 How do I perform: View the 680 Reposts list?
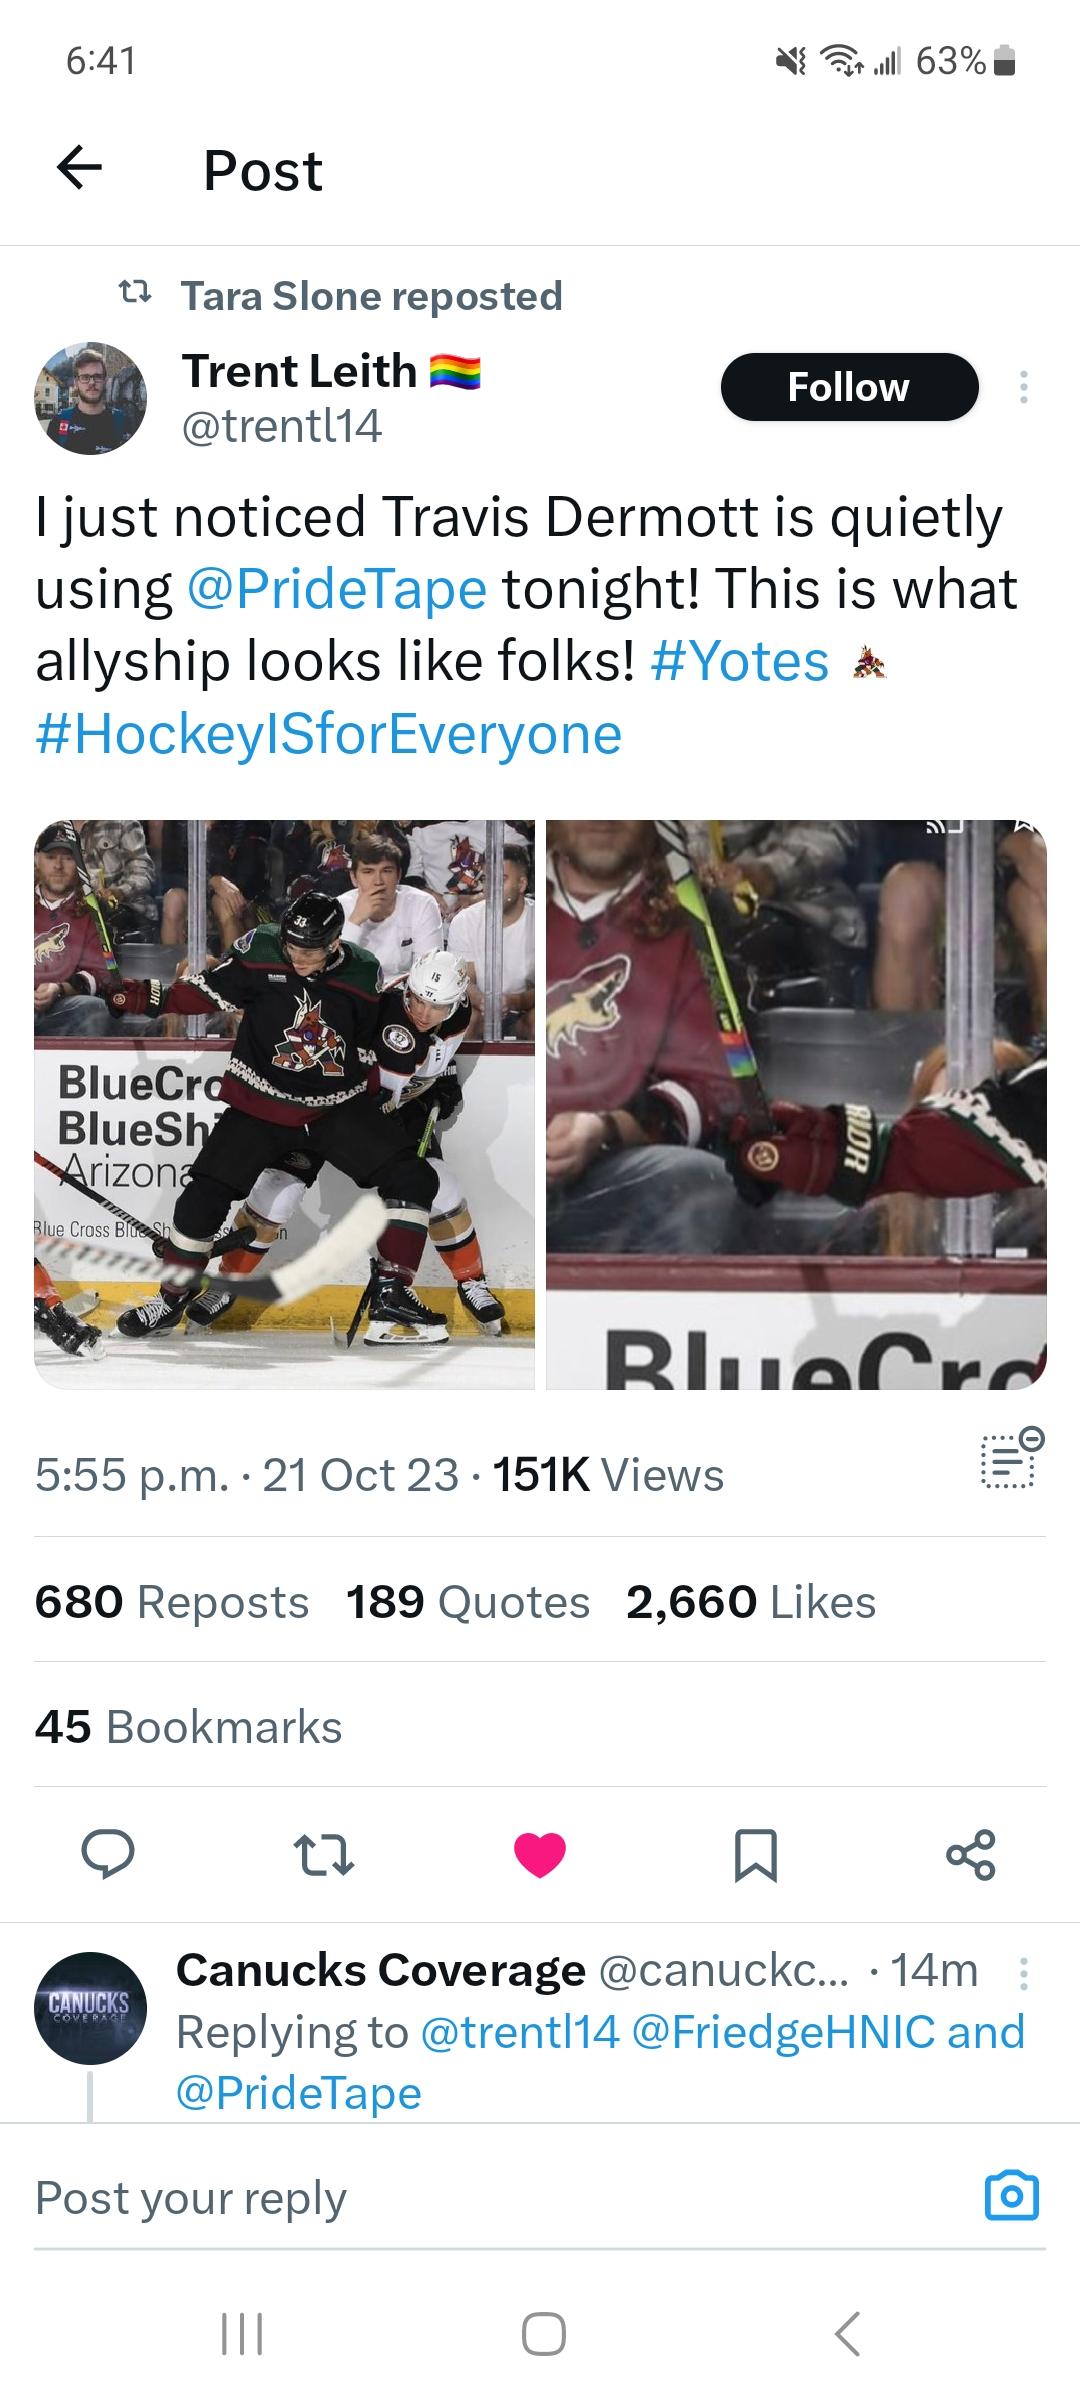[172, 1602]
